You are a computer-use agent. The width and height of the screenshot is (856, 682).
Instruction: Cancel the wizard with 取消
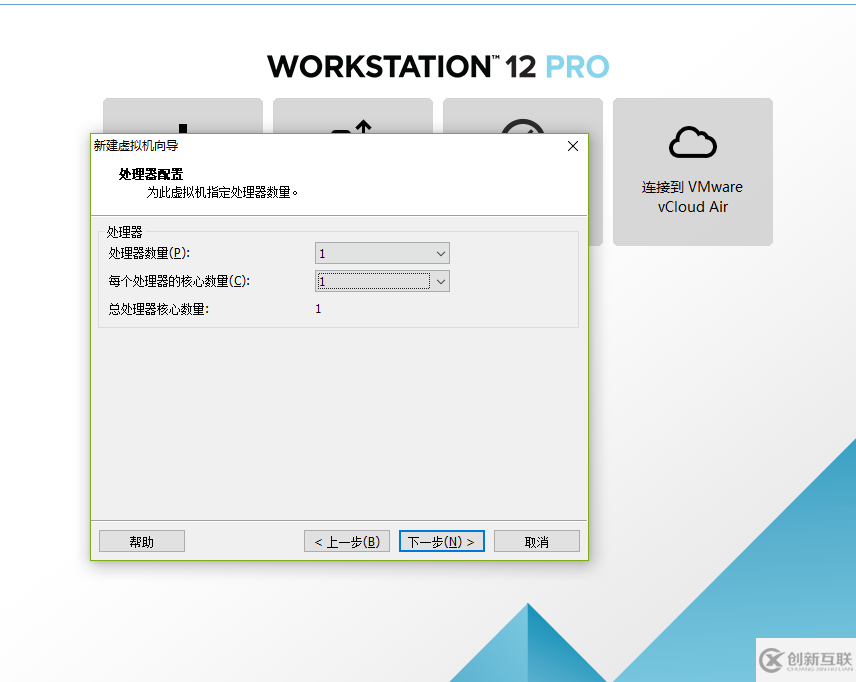pos(537,541)
